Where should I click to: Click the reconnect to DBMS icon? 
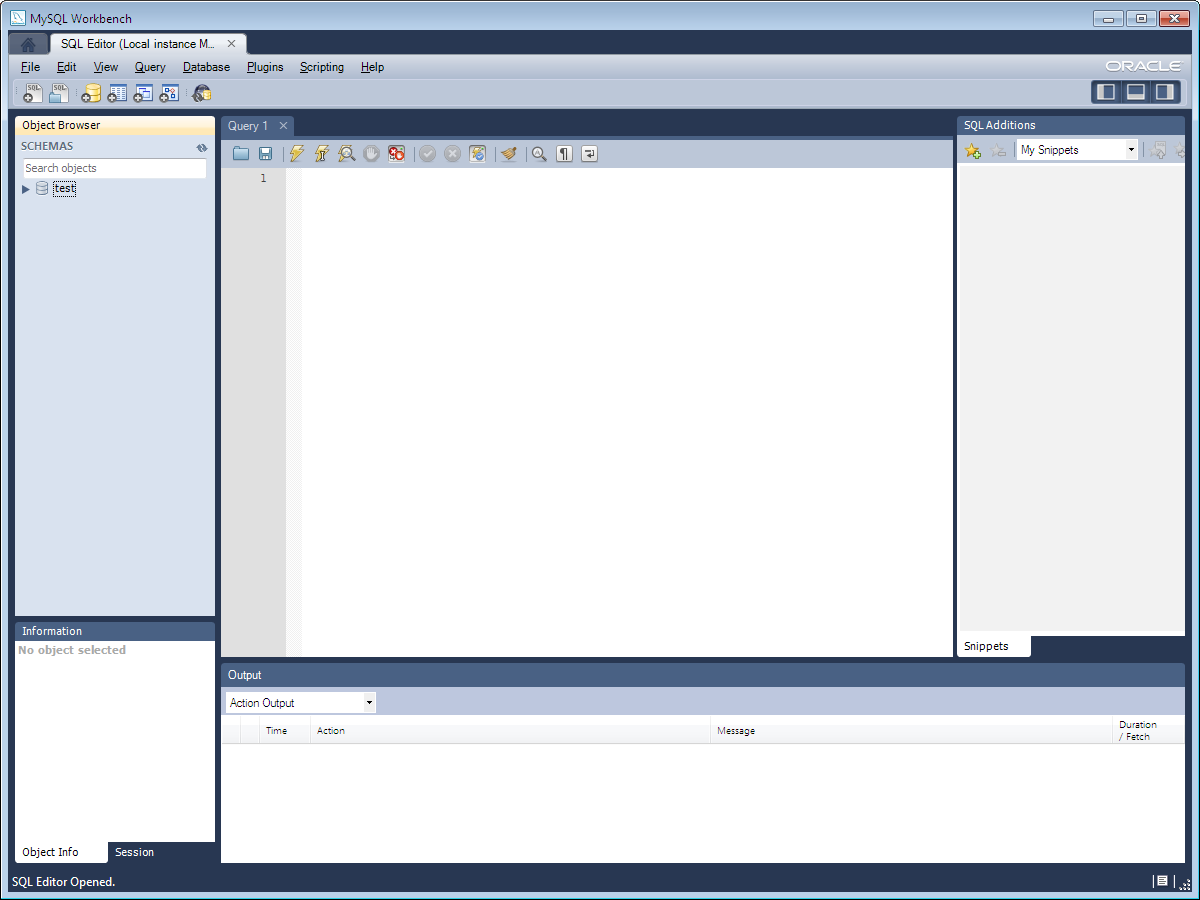(202, 93)
